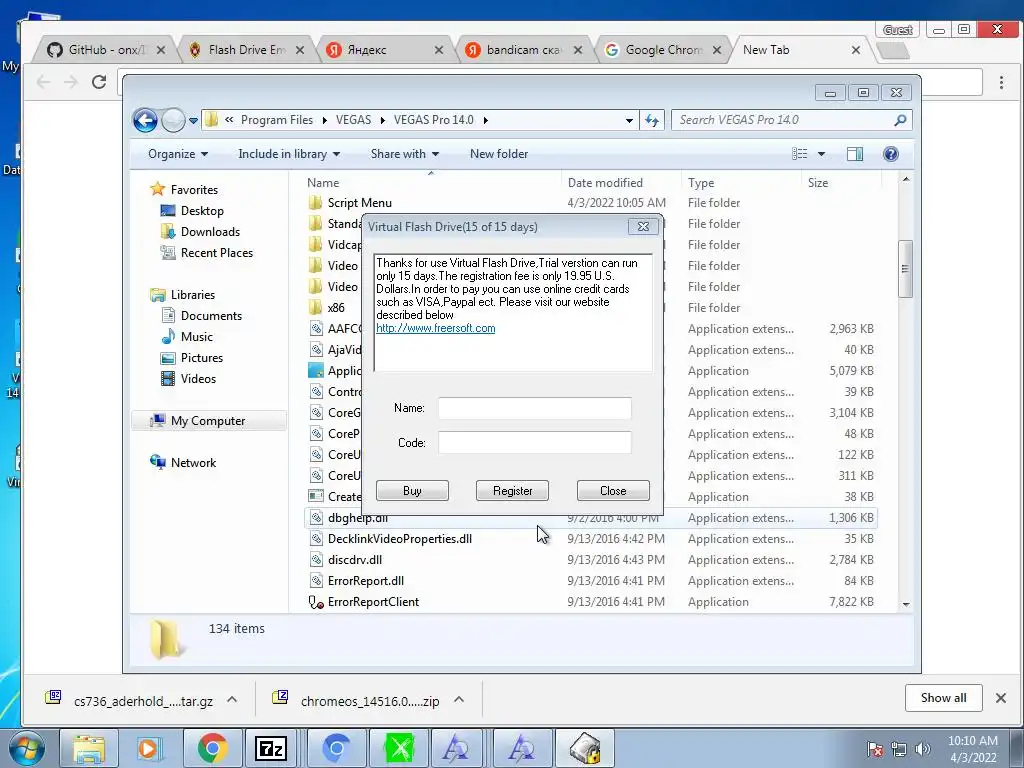Change the view using the view icon
1024x768 pixels.
pyautogui.click(x=799, y=154)
